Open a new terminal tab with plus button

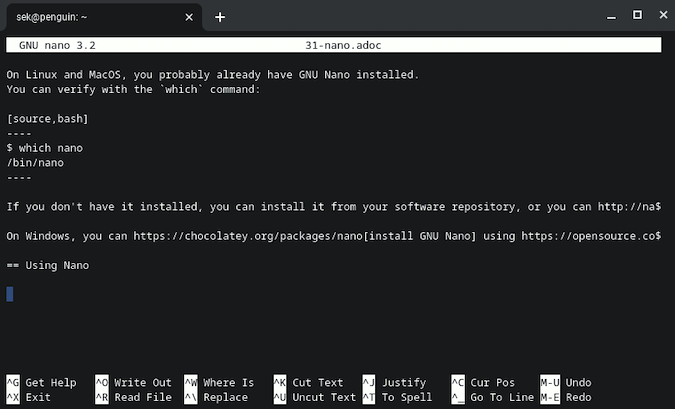(220, 16)
